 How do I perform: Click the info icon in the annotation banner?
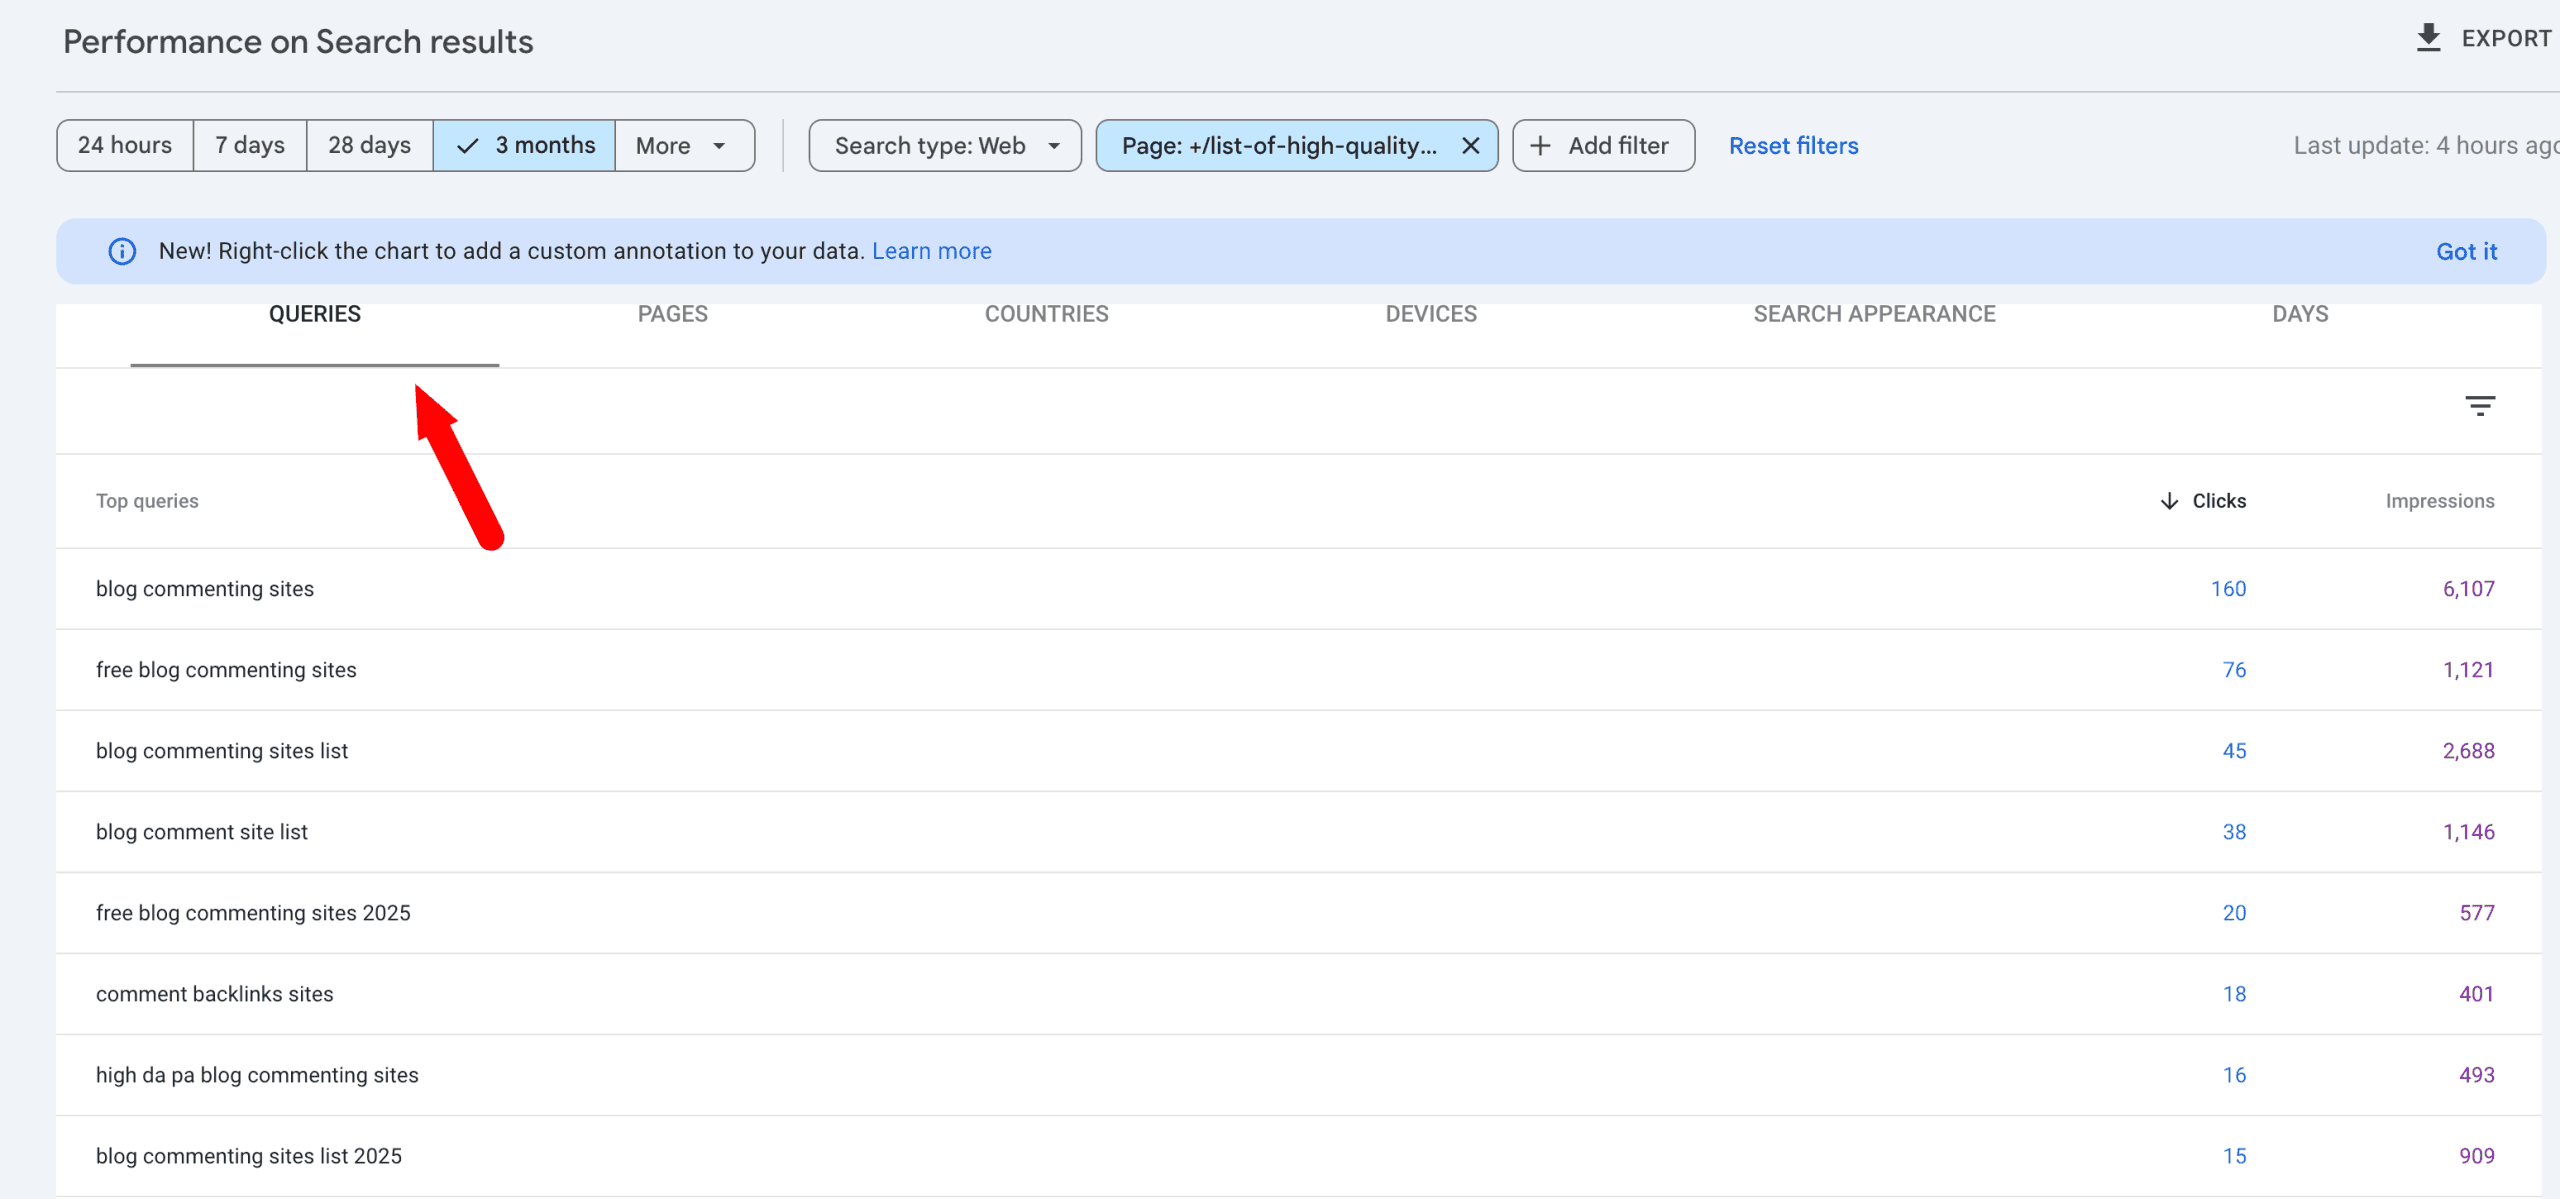pyautogui.click(x=121, y=251)
